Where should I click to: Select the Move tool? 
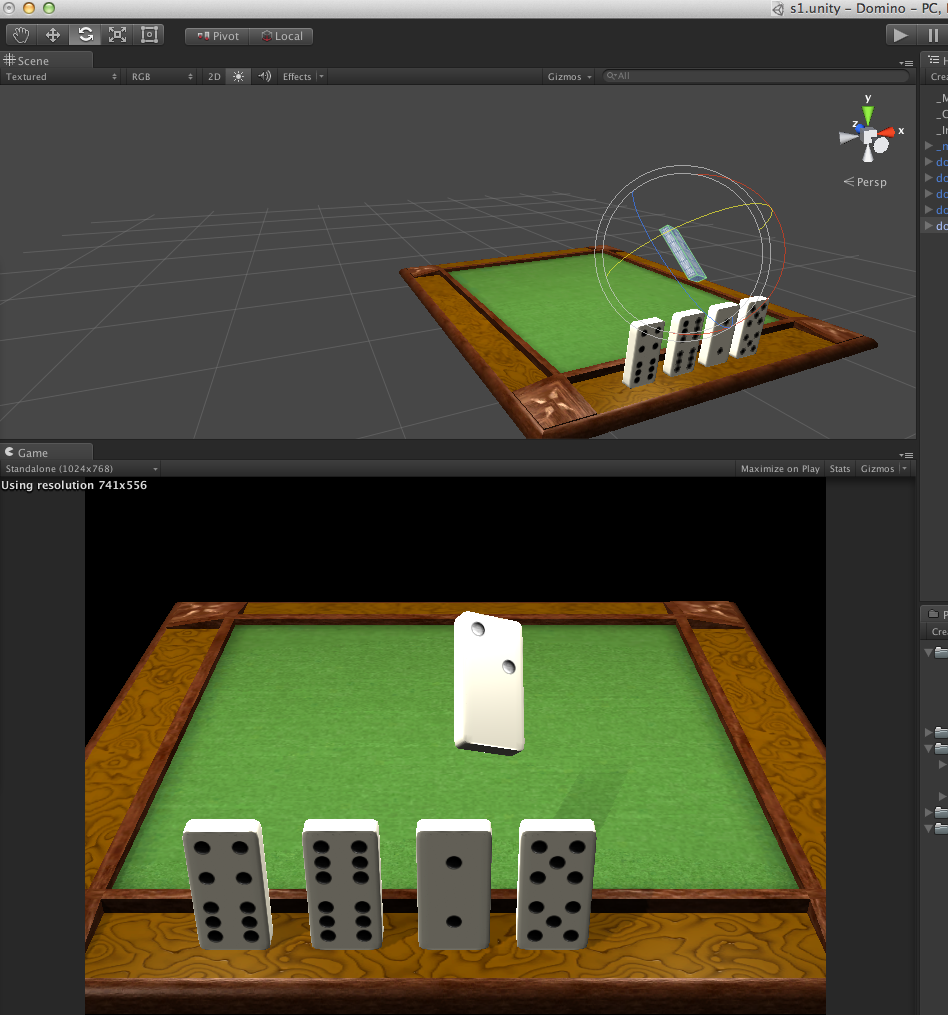click(x=52, y=34)
